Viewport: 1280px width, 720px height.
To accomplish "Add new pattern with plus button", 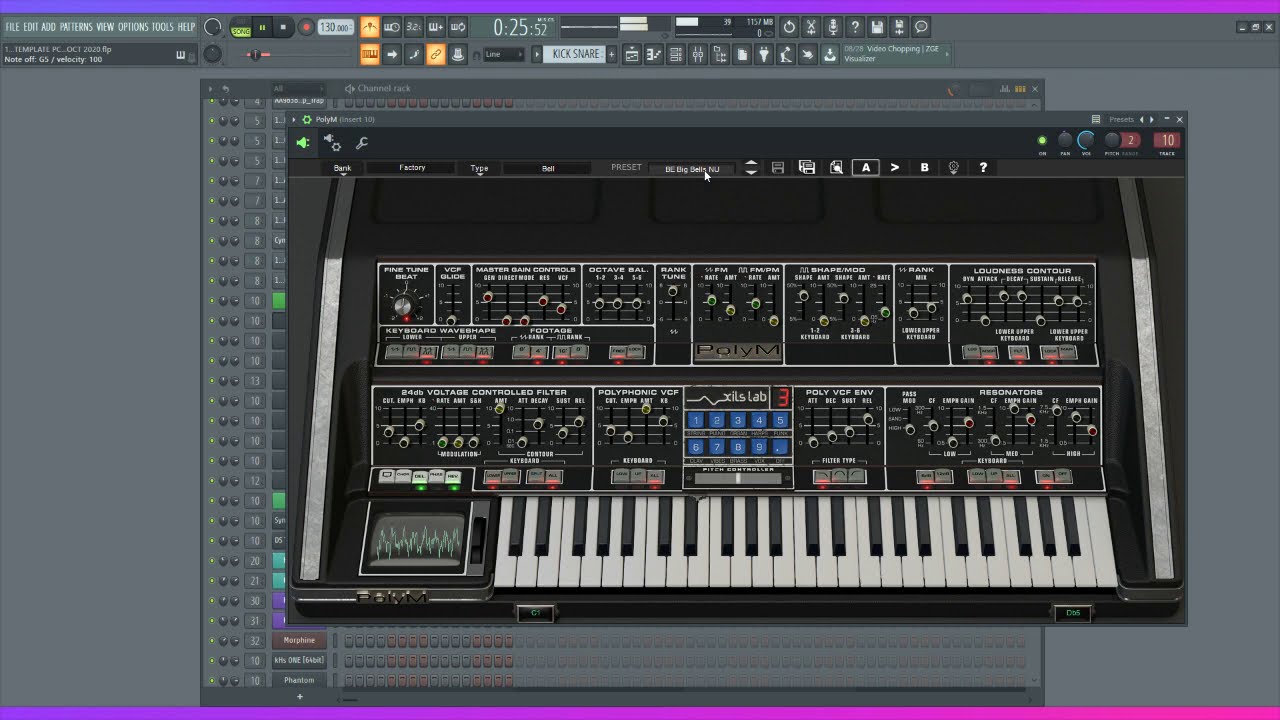I will [611, 54].
